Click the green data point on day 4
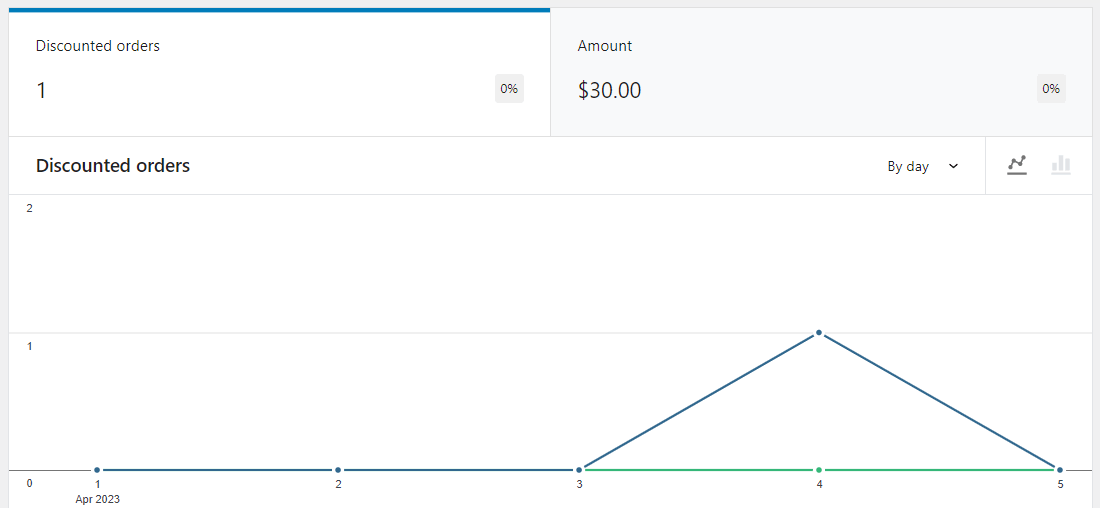1100x508 pixels. (819, 470)
